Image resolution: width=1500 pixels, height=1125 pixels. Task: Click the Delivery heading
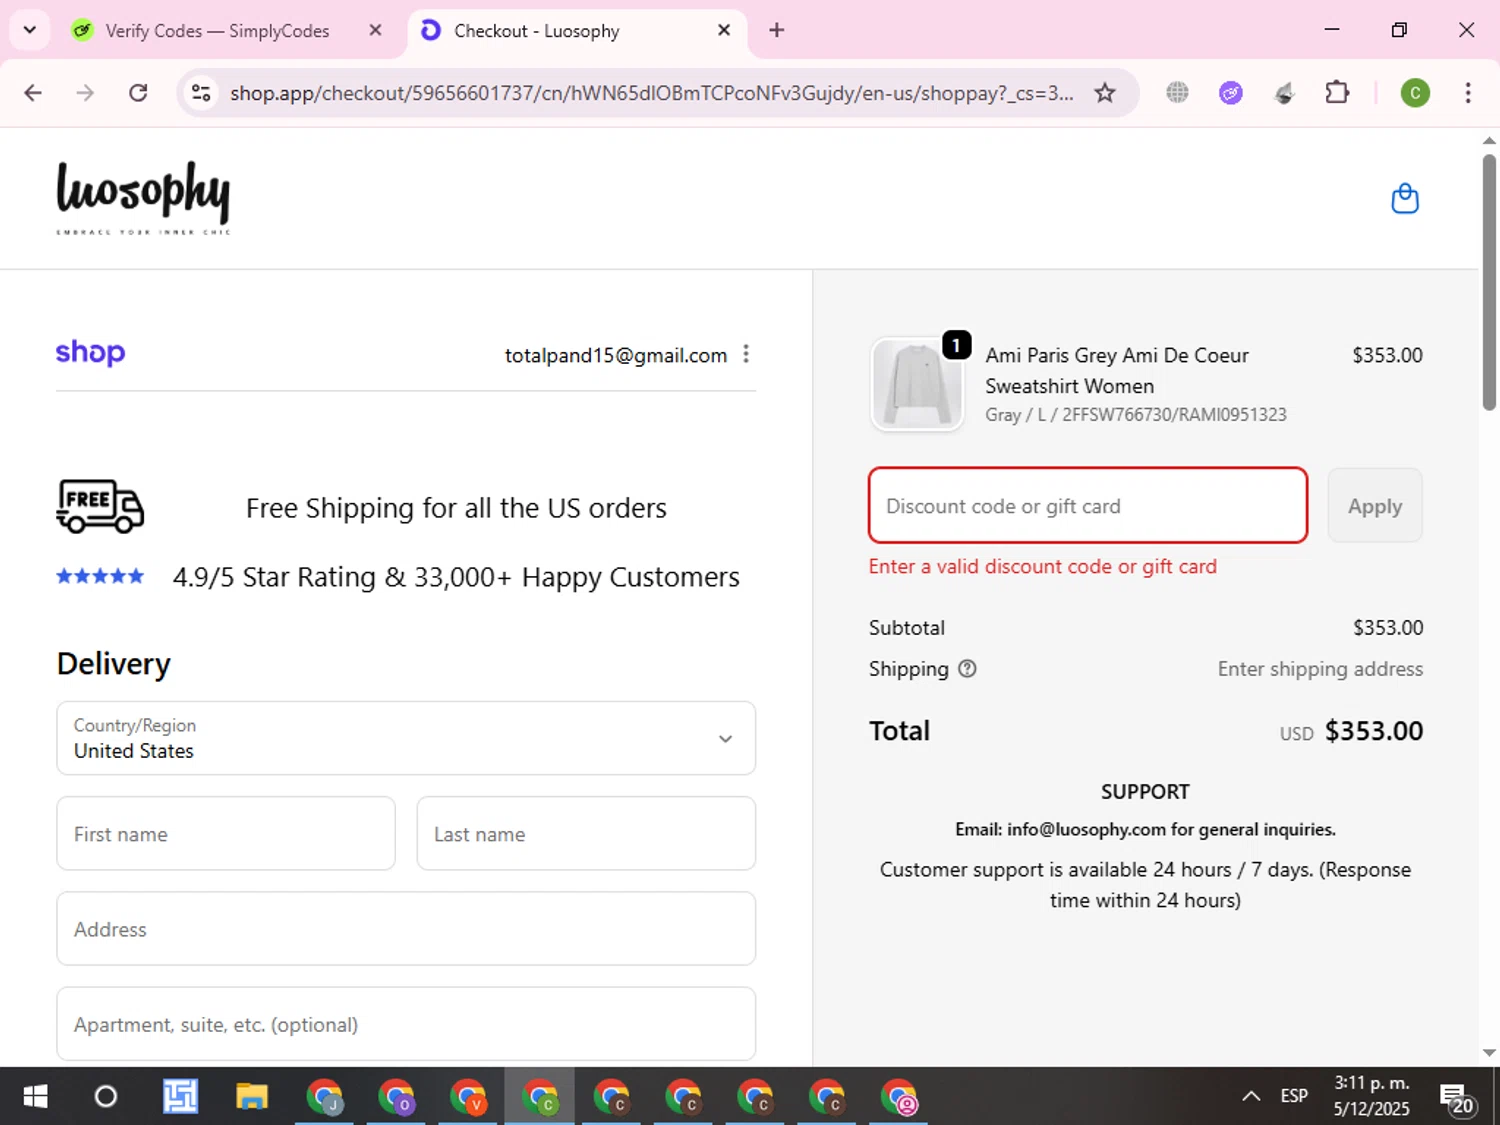tap(114, 664)
